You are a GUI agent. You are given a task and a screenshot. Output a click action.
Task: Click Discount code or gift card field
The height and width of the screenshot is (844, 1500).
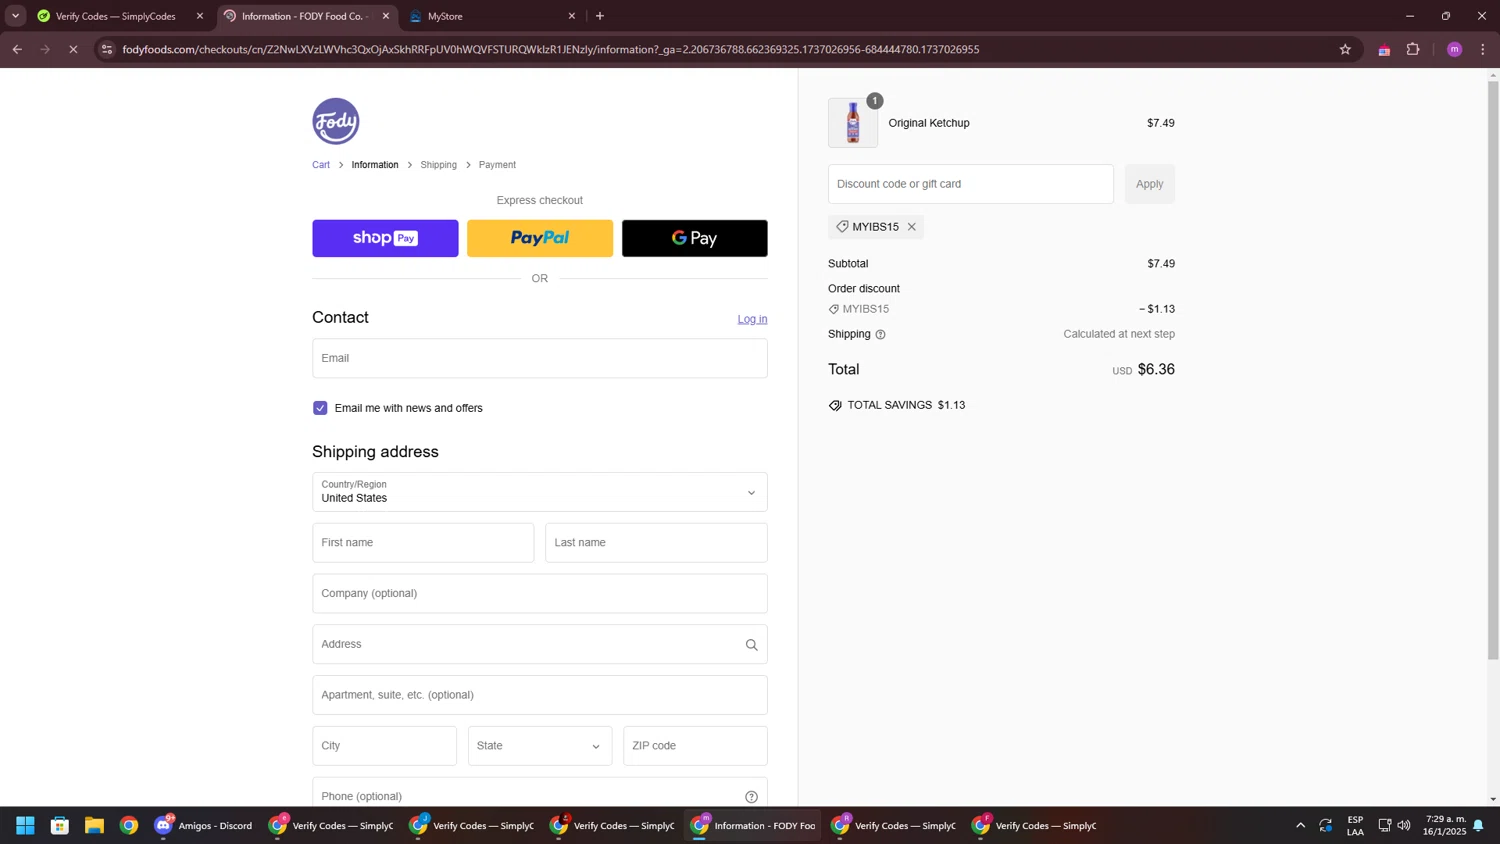pos(970,184)
